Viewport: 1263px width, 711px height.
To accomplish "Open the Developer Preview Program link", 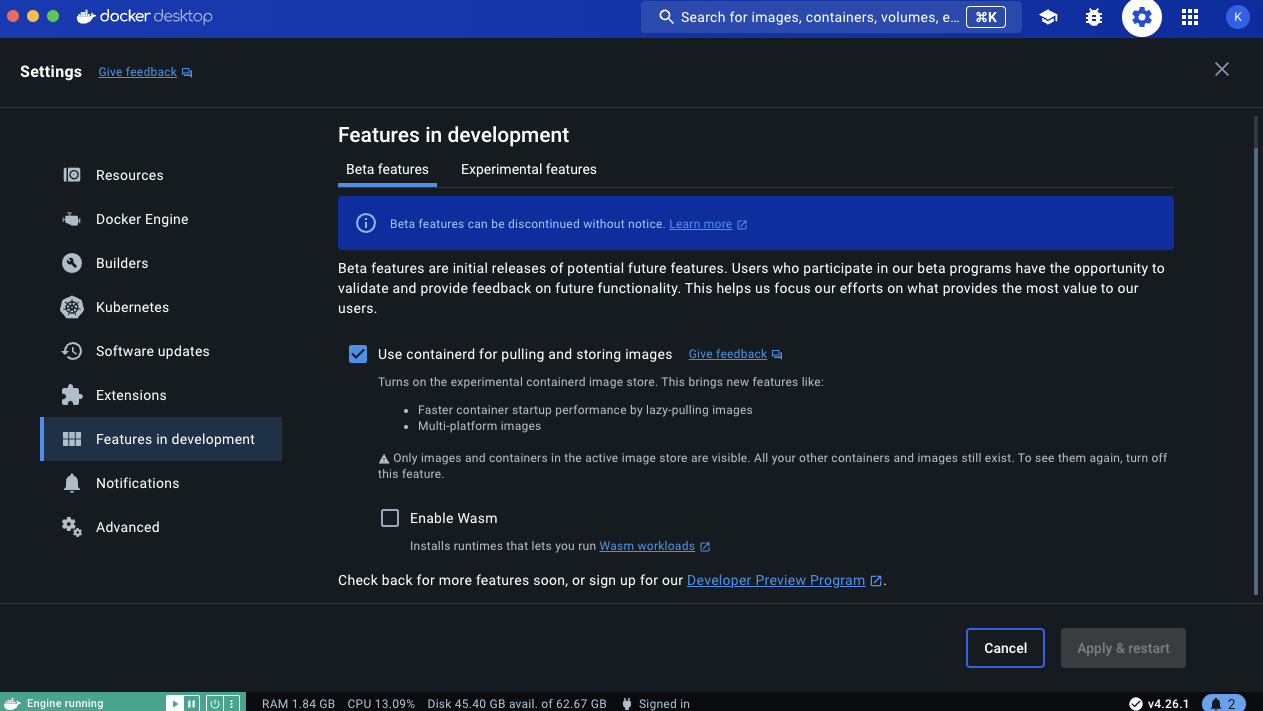I will tap(776, 580).
